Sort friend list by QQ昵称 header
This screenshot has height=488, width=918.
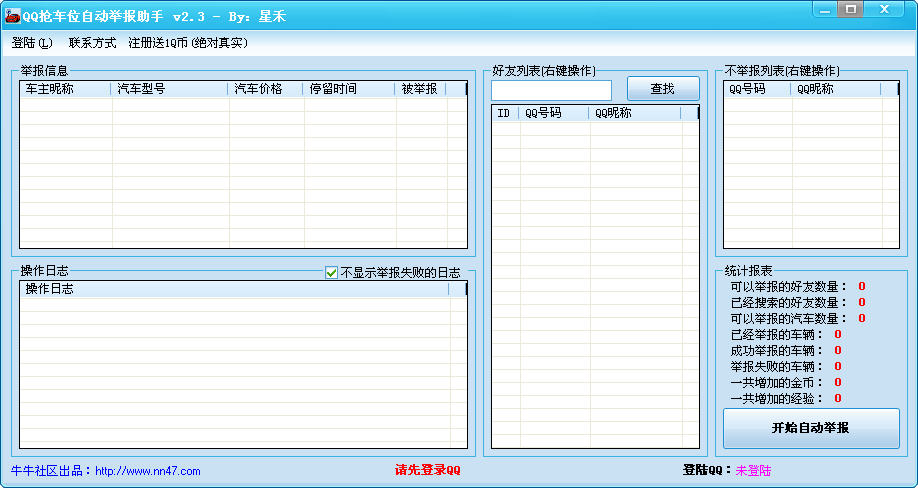click(635, 114)
